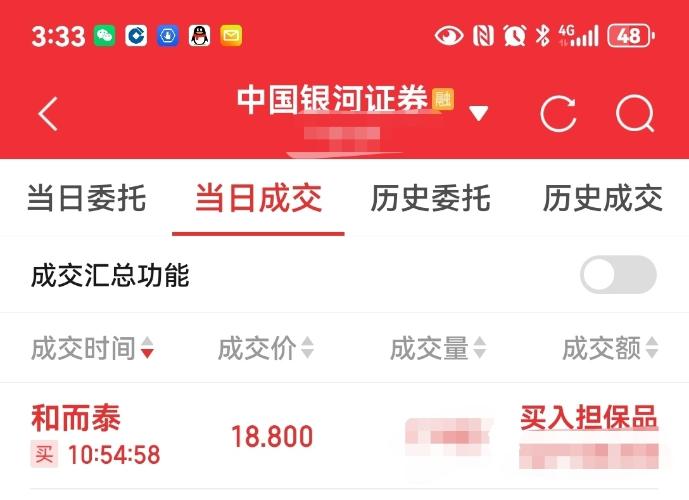Tap the eye comfort status icon

click(x=449, y=36)
